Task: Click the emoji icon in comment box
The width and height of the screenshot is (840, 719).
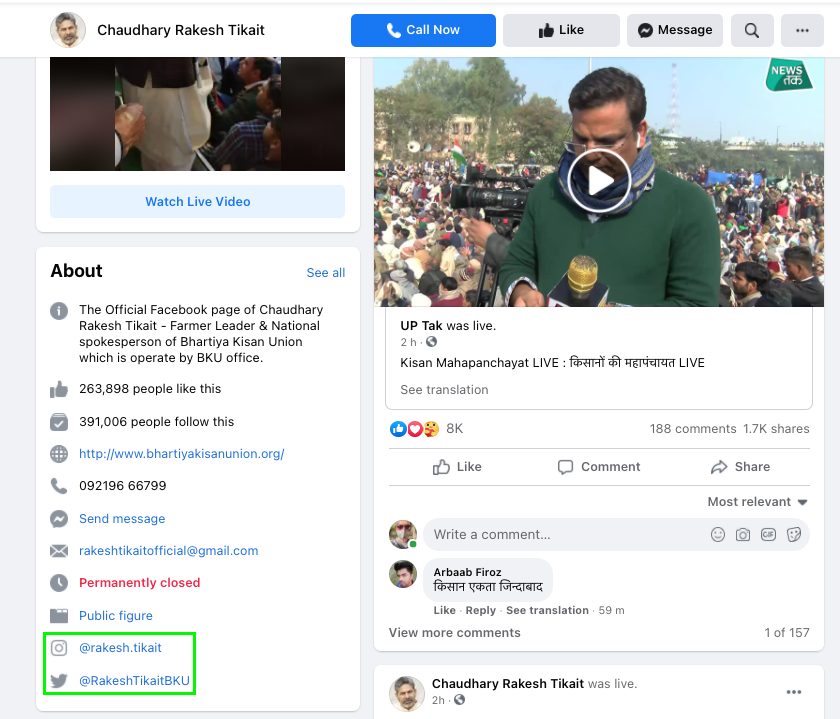Action: tap(718, 534)
